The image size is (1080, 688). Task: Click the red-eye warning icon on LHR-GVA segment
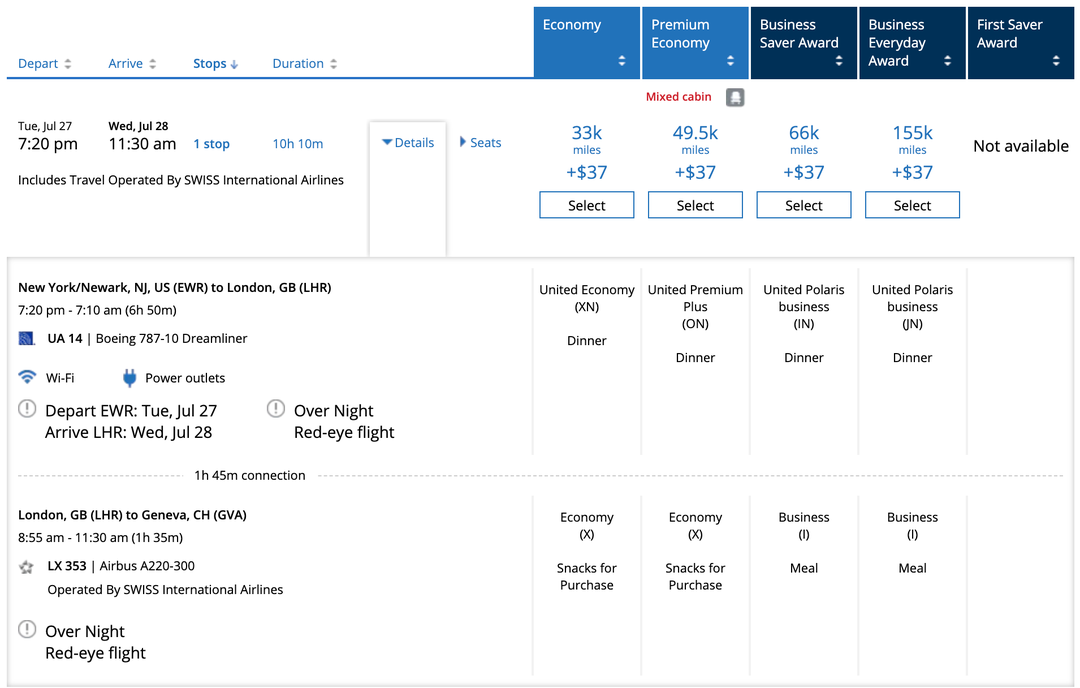coord(26,631)
